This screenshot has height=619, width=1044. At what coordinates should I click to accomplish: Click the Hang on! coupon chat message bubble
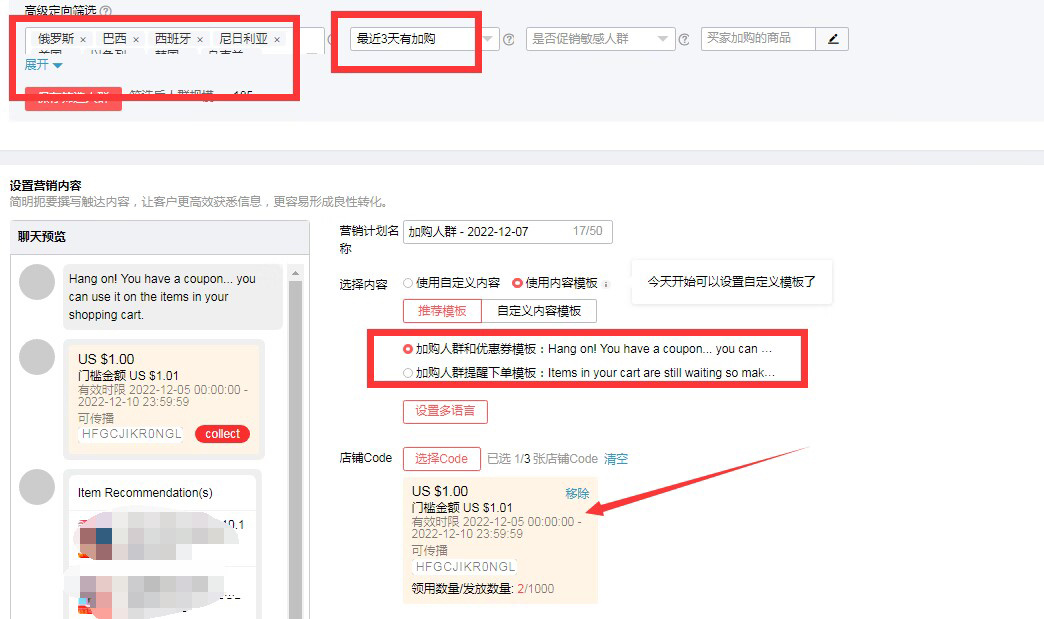pos(172,297)
